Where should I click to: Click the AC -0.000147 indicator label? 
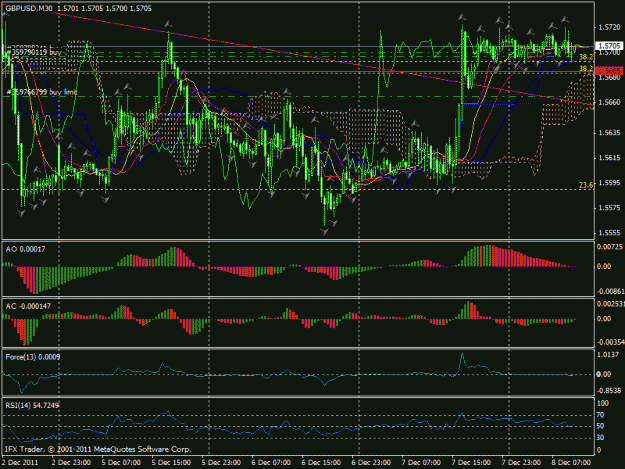pos(28,306)
